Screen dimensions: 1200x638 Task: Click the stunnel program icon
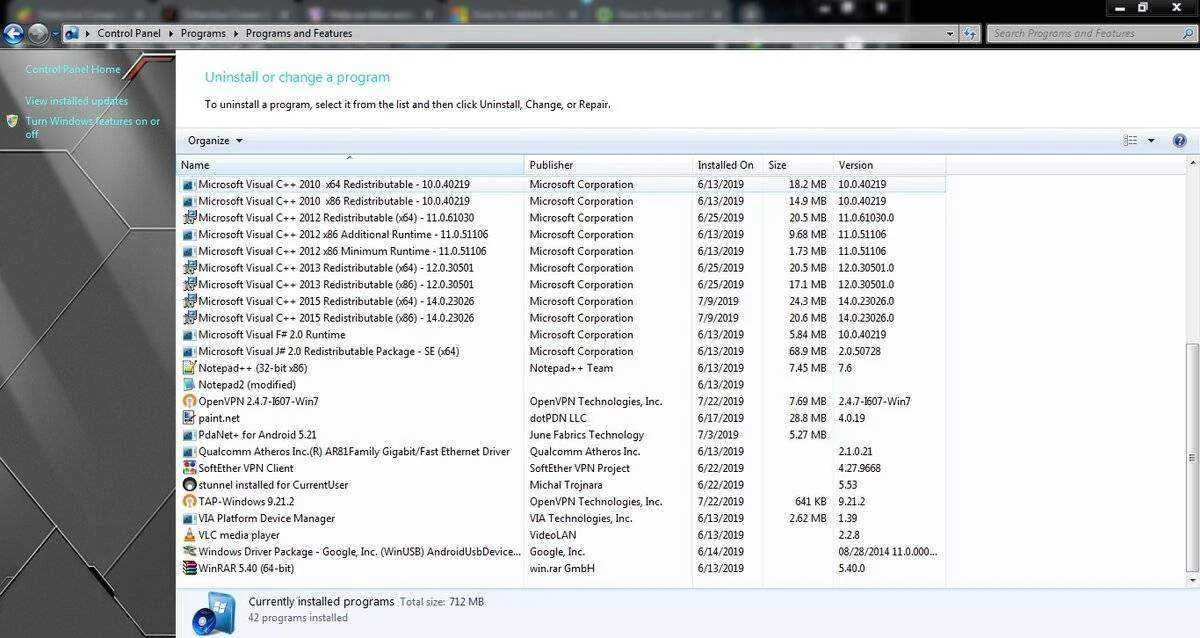click(190, 485)
